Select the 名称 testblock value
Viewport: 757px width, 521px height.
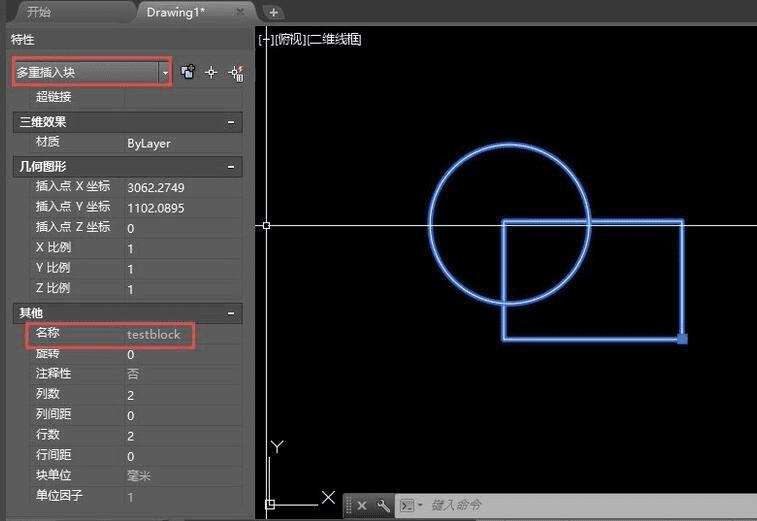point(183,334)
